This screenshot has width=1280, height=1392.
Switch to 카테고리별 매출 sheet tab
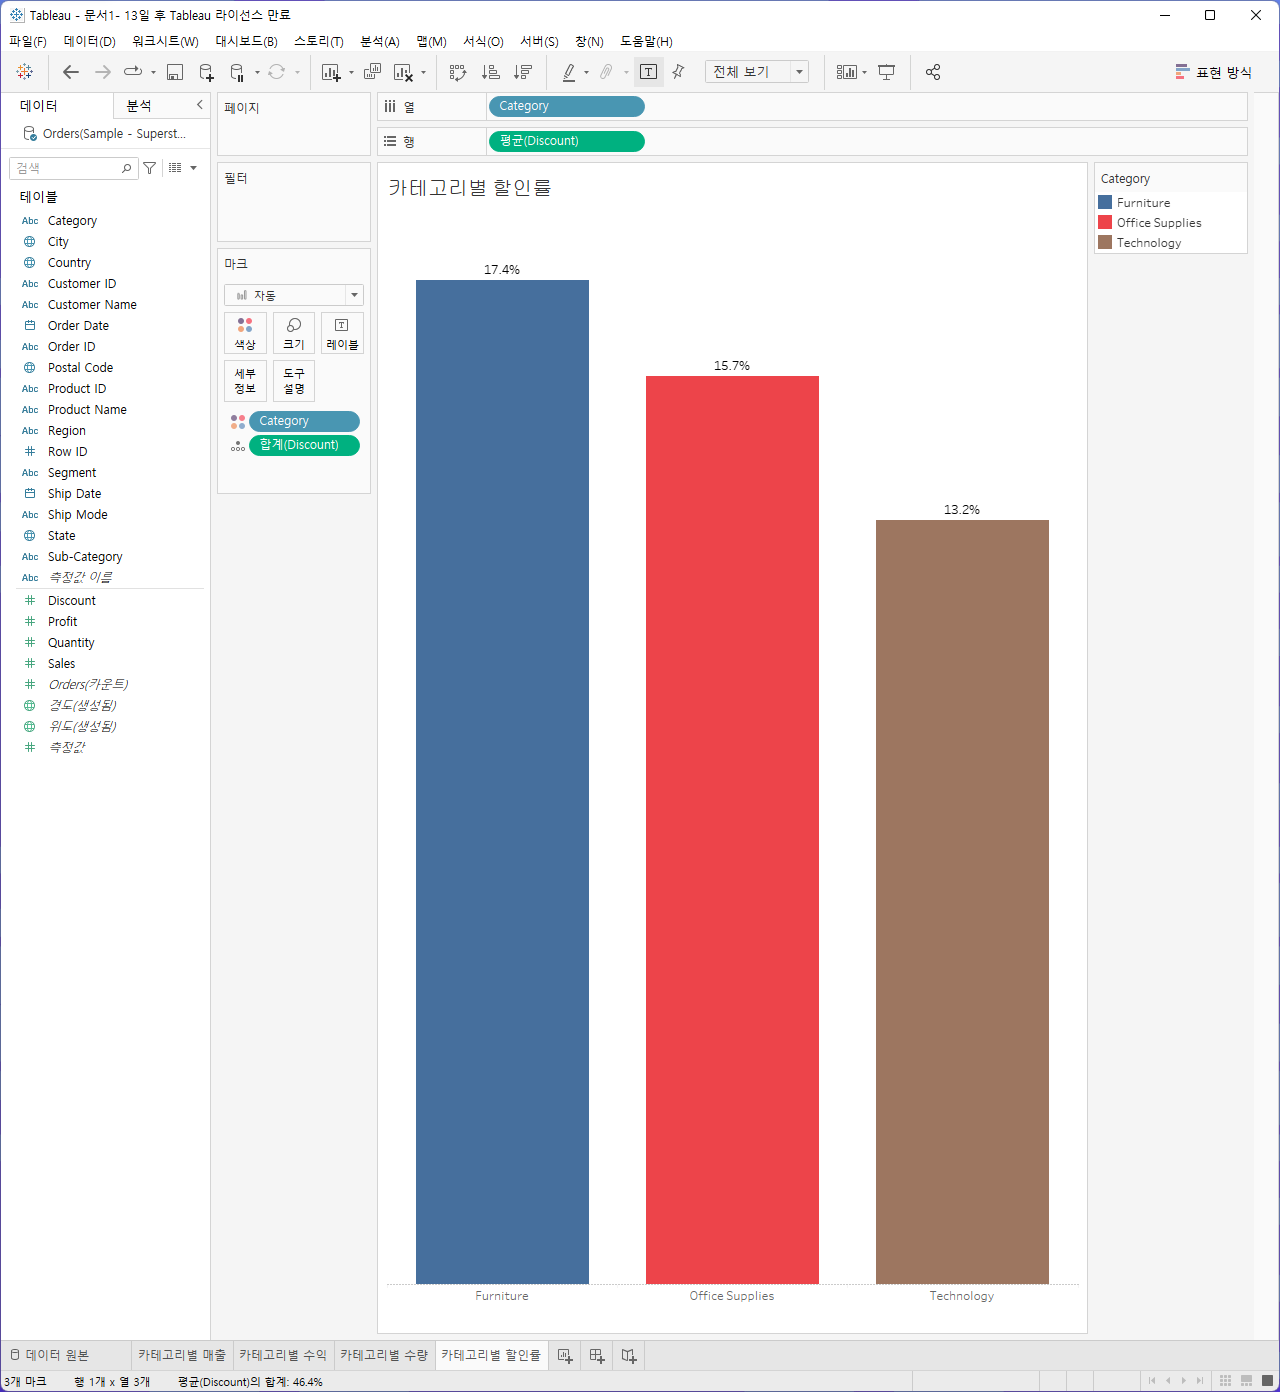coord(182,1355)
